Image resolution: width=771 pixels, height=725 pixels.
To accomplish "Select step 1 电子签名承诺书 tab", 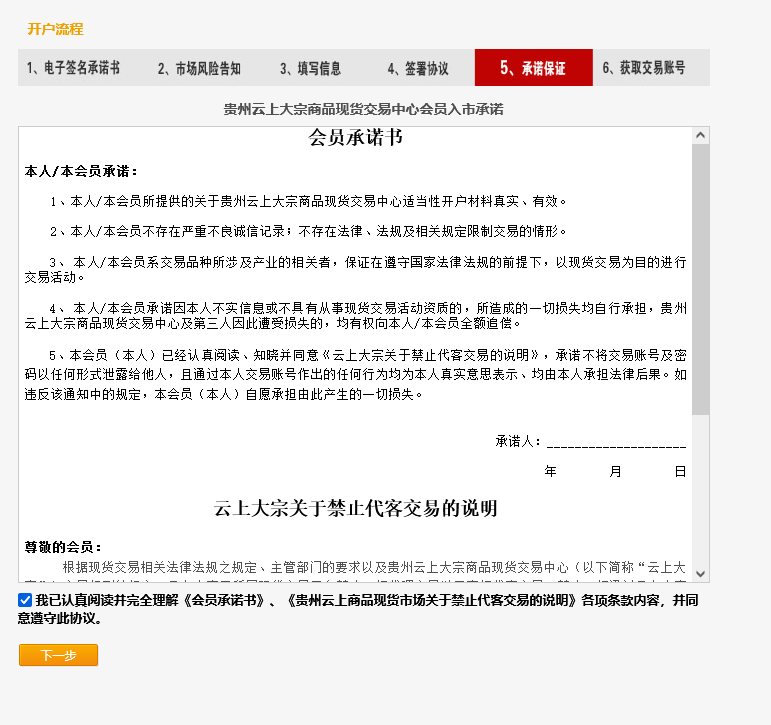I will tap(73, 68).
